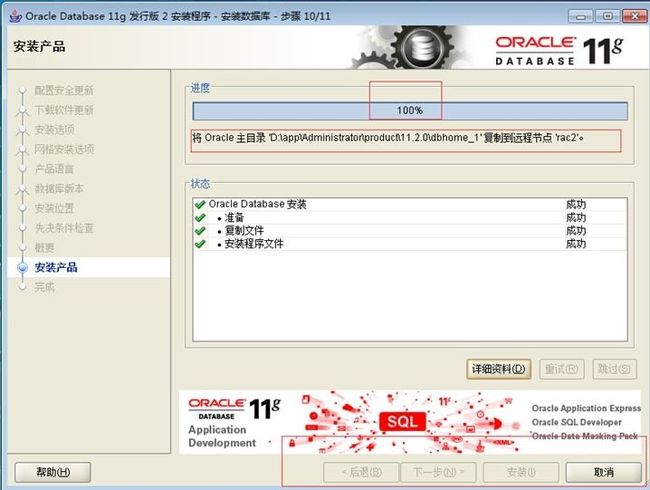The height and width of the screenshot is (490, 650).
Task: Select the 下载软件更新 step in sidebar
Action: click(64, 110)
